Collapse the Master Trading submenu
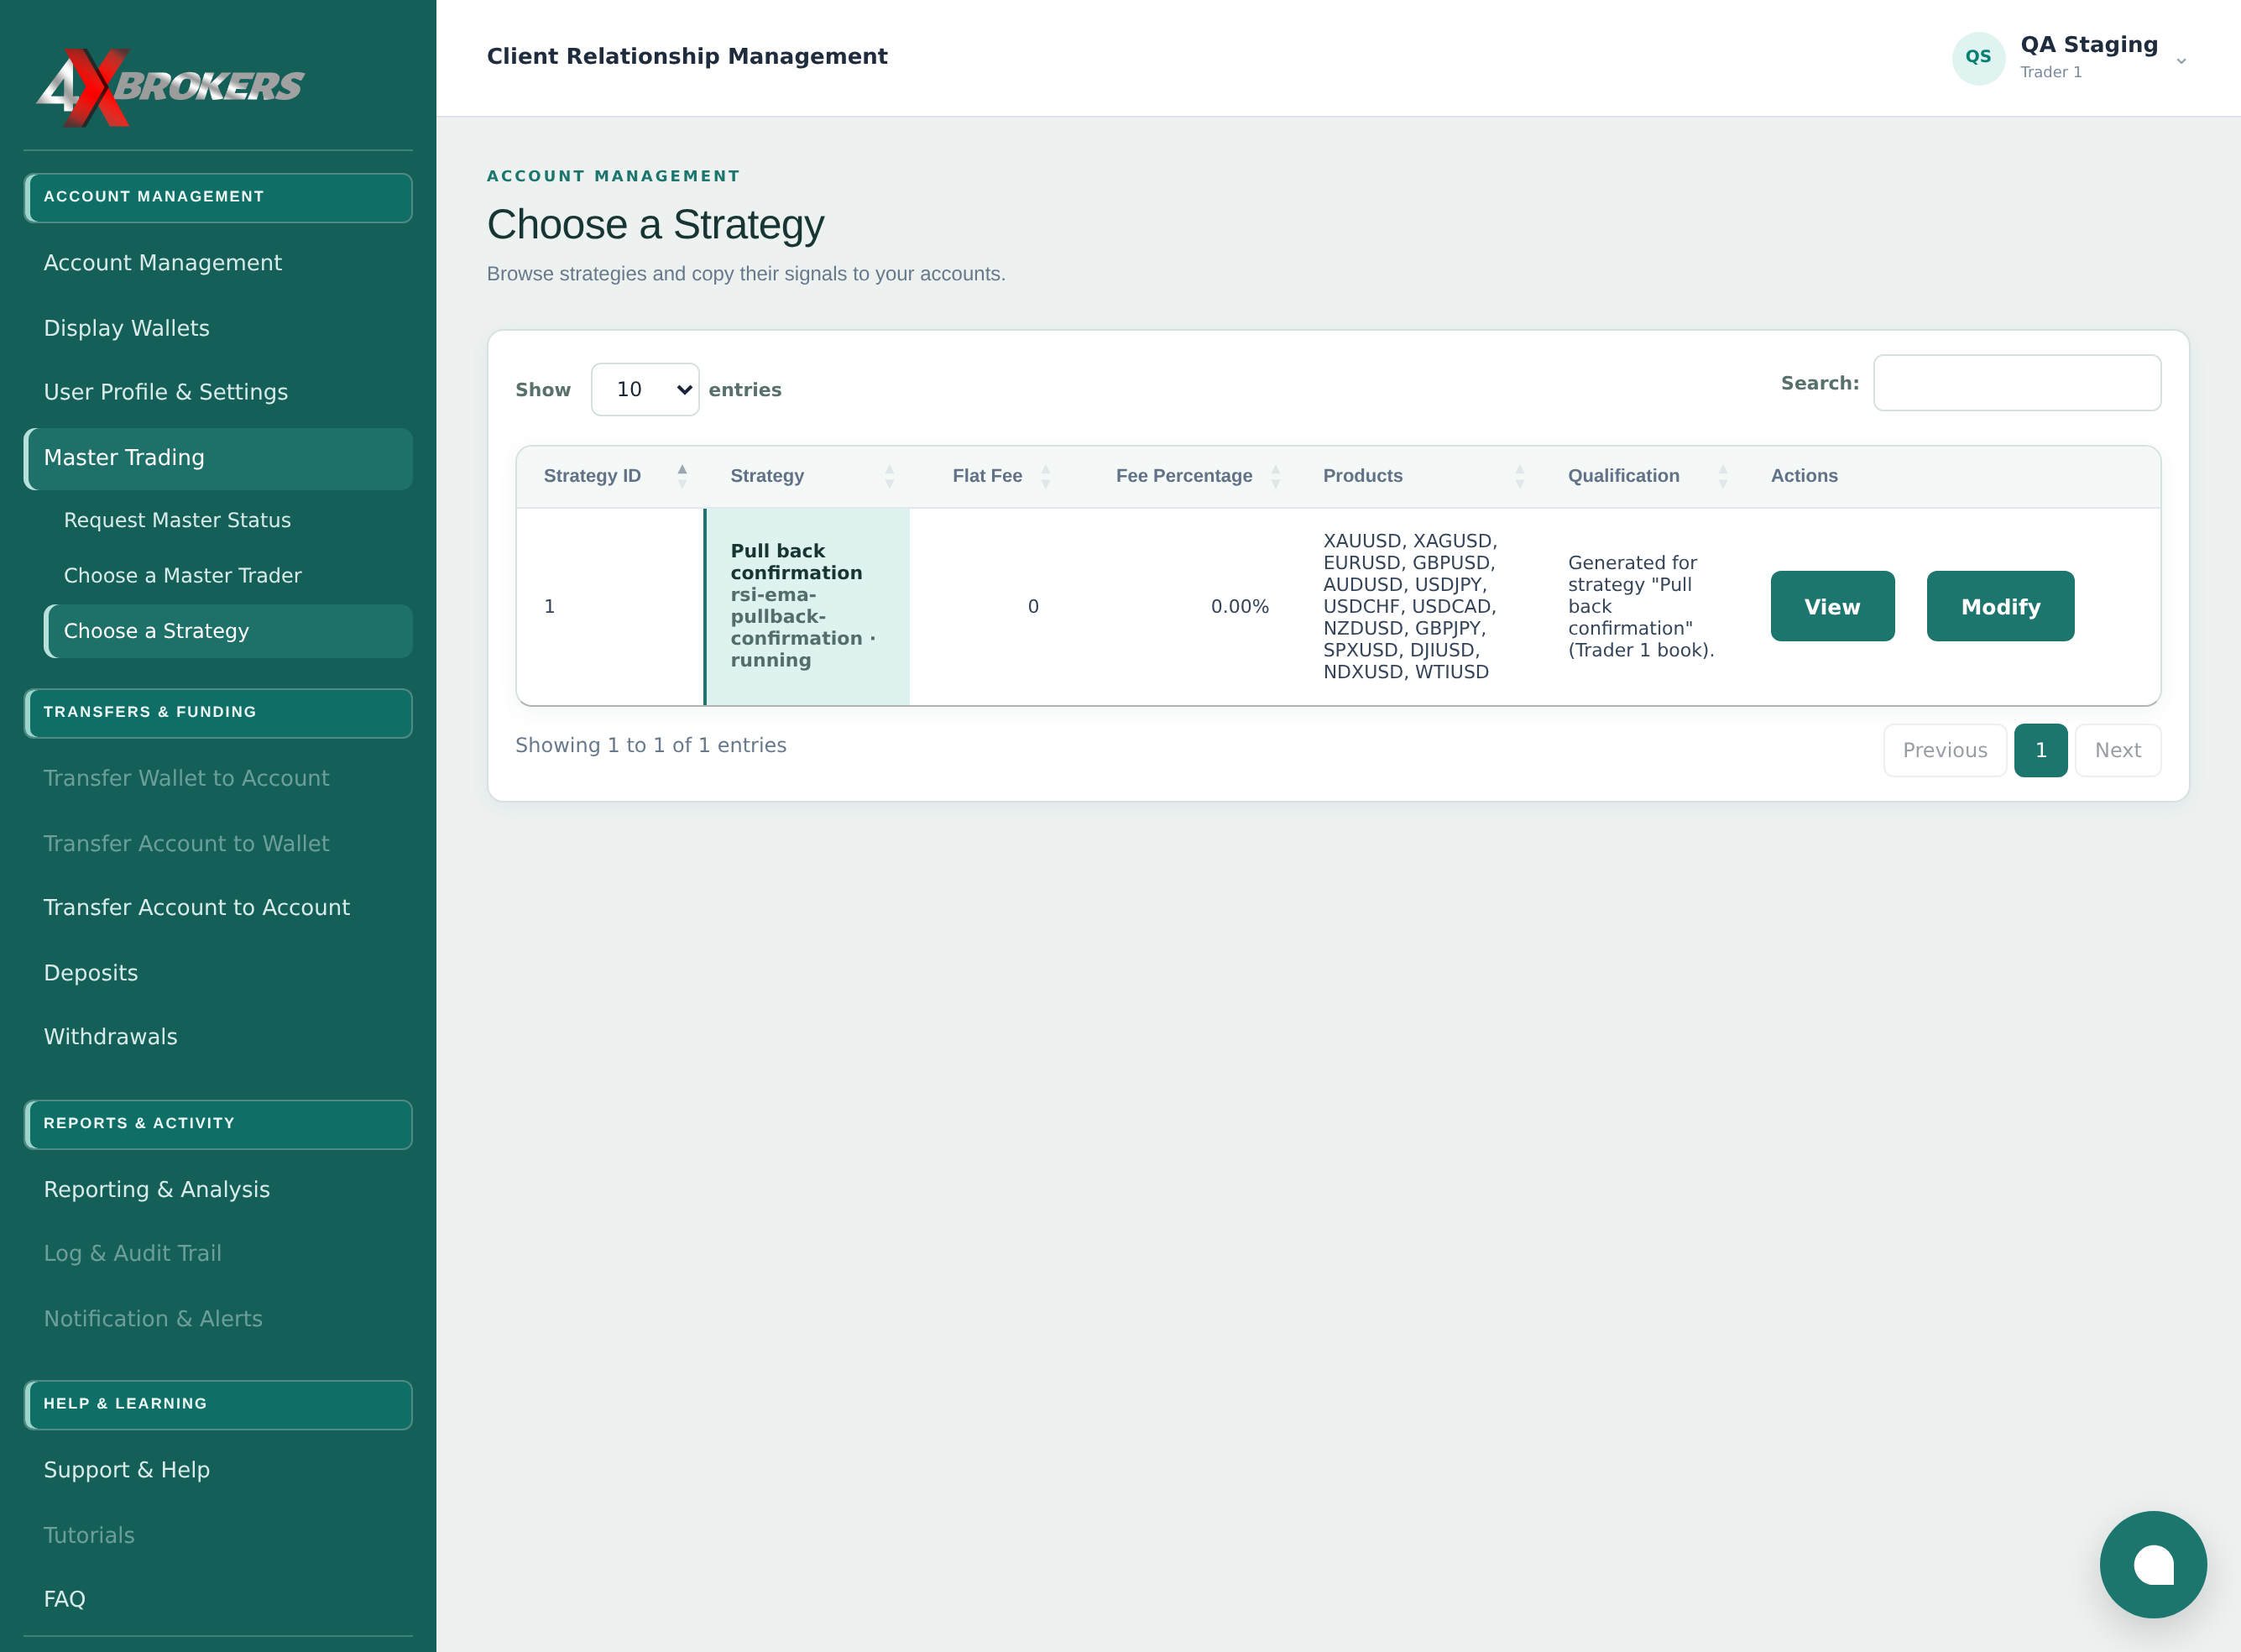2241x1652 pixels. point(218,458)
